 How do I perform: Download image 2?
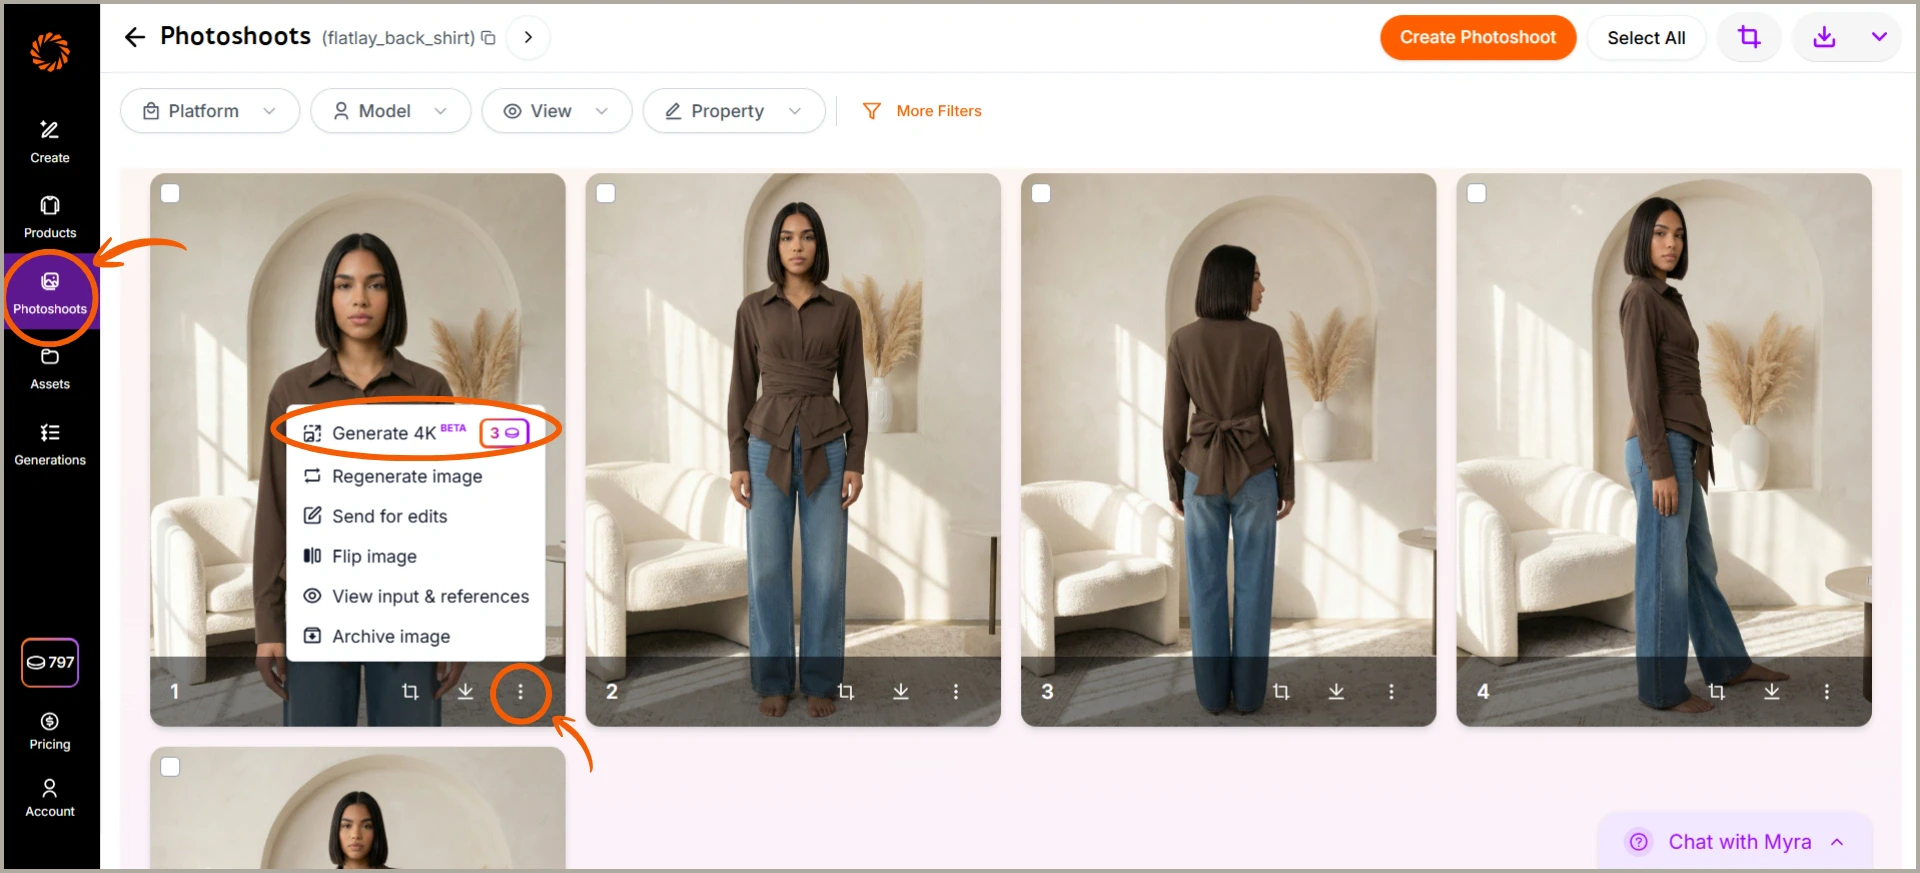[901, 692]
